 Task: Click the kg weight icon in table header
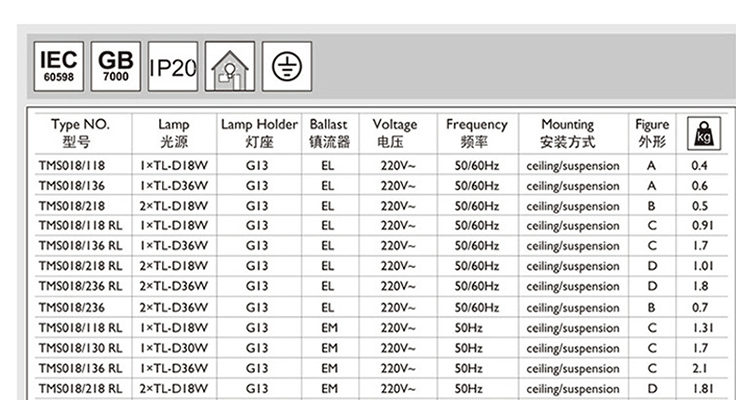(x=704, y=134)
